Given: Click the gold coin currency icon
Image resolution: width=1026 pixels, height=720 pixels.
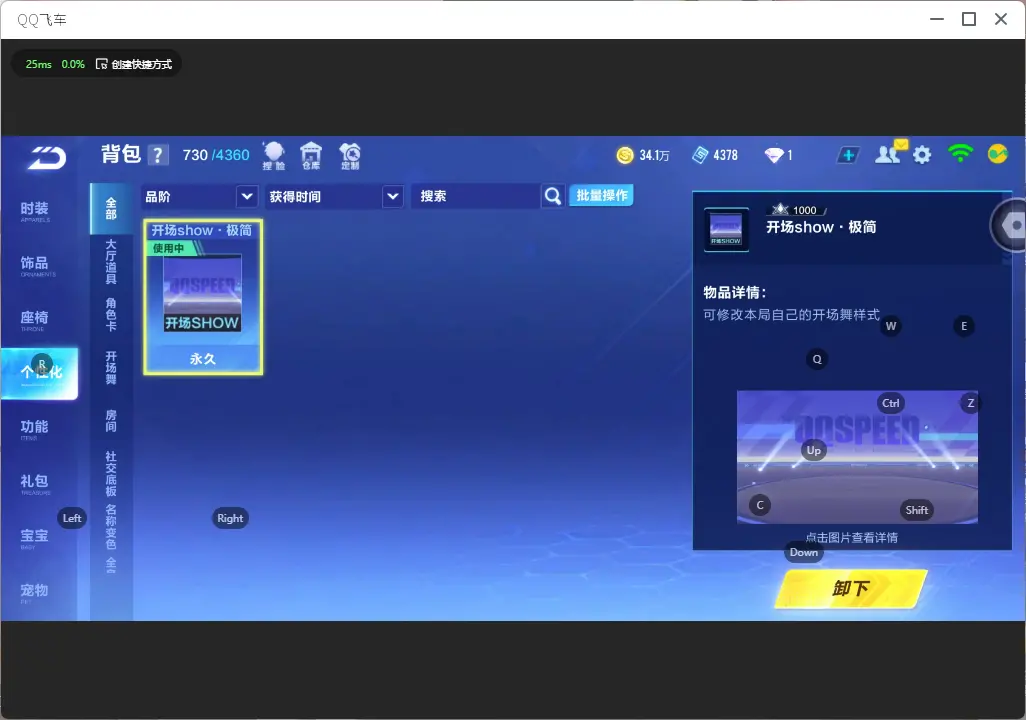Looking at the screenshot, I should pyautogui.click(x=625, y=155).
